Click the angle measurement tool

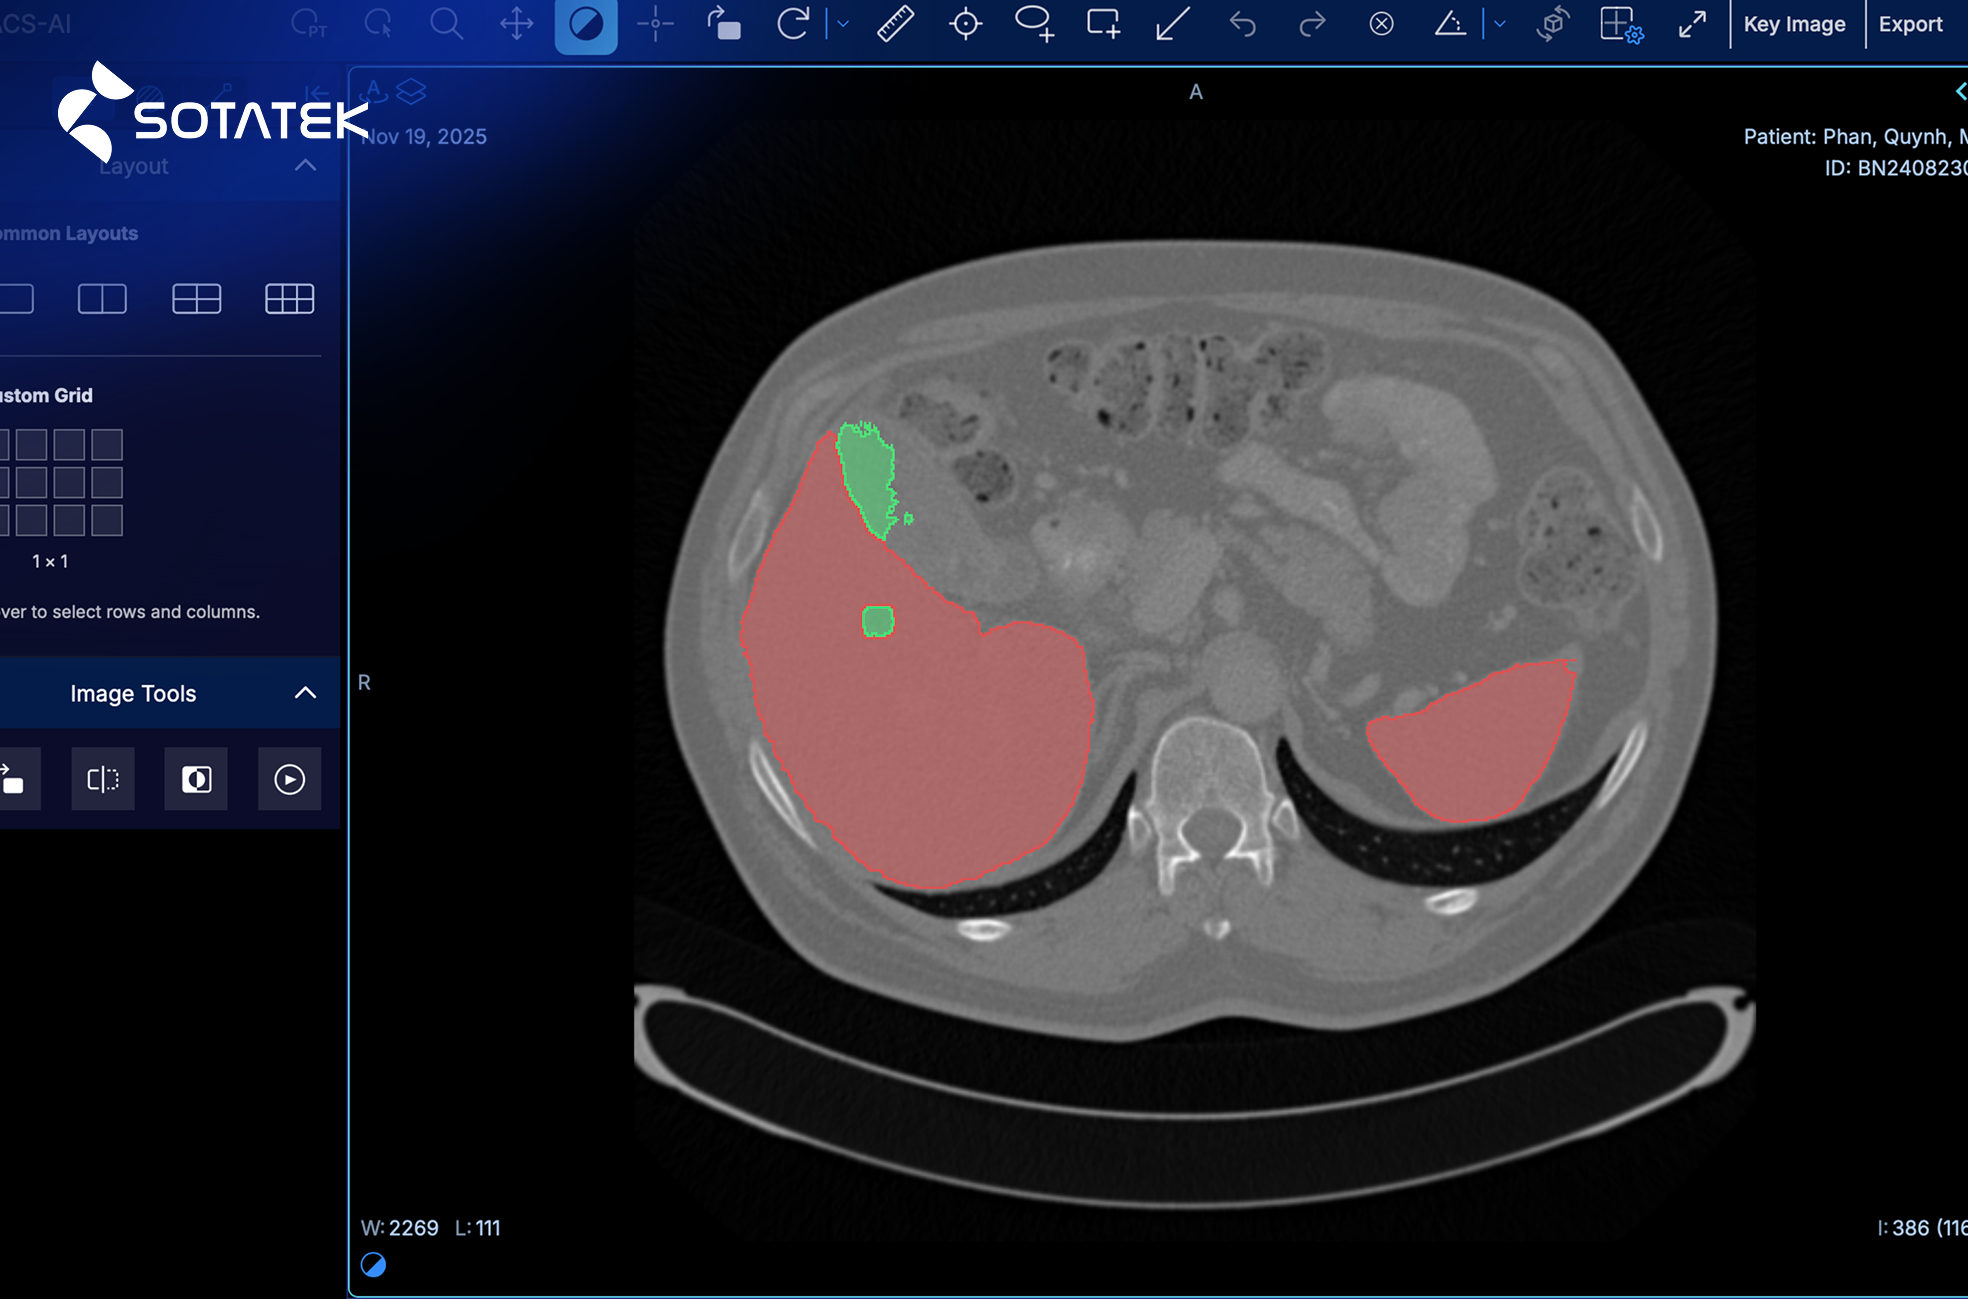(x=1449, y=24)
